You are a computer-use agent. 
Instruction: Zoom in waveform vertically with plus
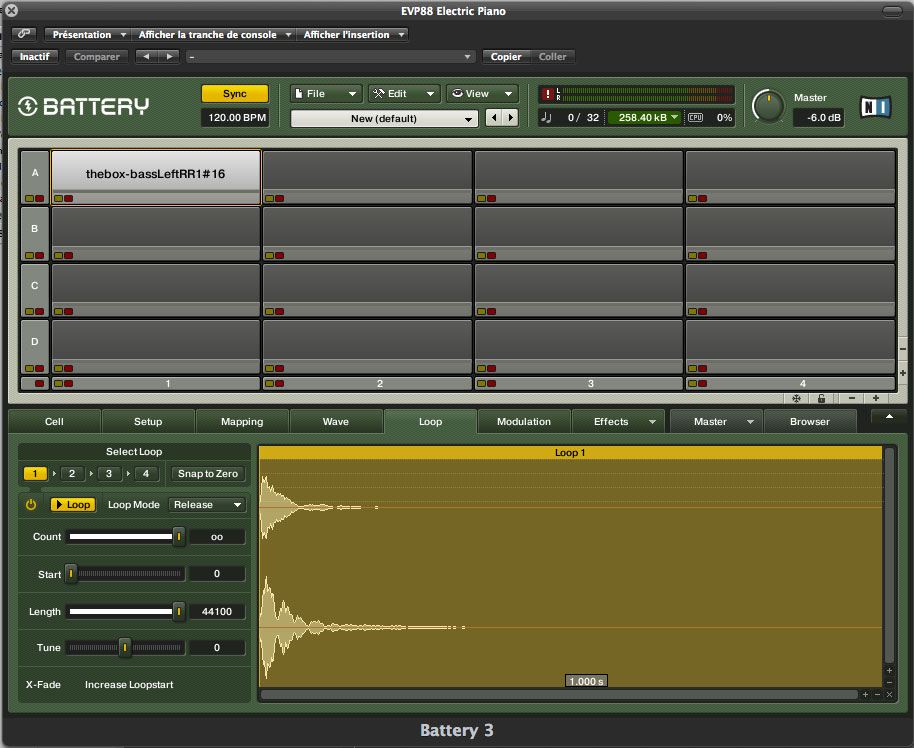889,670
